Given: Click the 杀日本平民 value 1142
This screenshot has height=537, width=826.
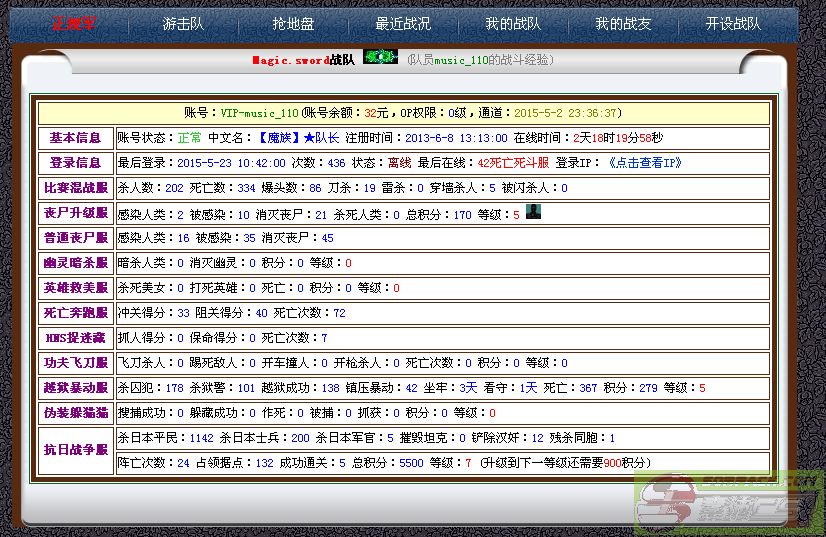Looking at the screenshot, I should (x=201, y=438).
